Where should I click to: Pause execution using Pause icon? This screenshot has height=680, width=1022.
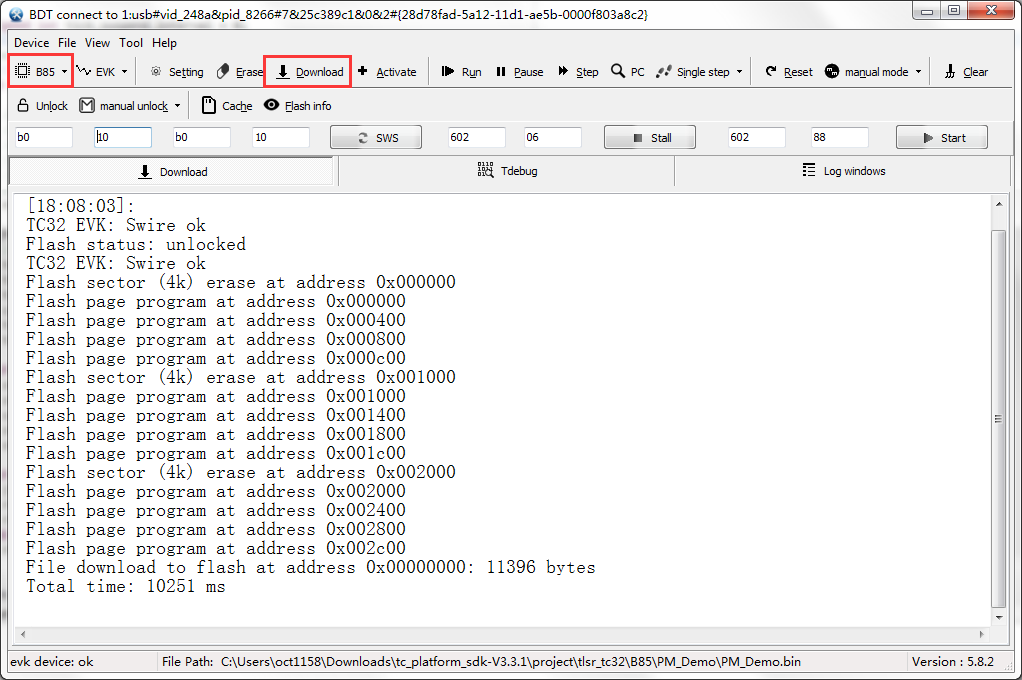pyautogui.click(x=502, y=72)
